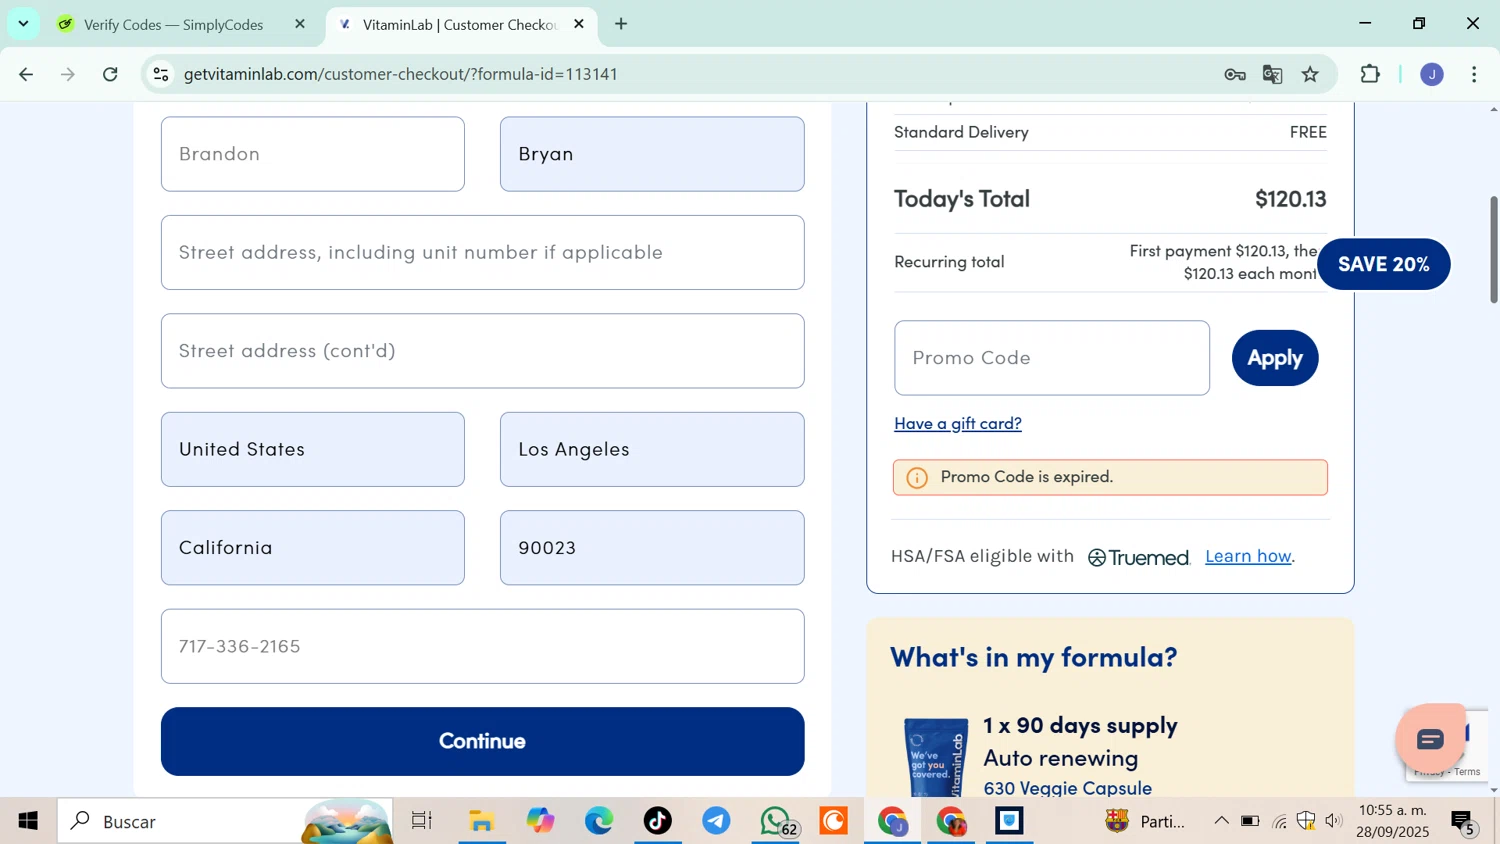Switch to Verify Codes SimplyCodes tab
The image size is (1500, 844).
point(172,24)
